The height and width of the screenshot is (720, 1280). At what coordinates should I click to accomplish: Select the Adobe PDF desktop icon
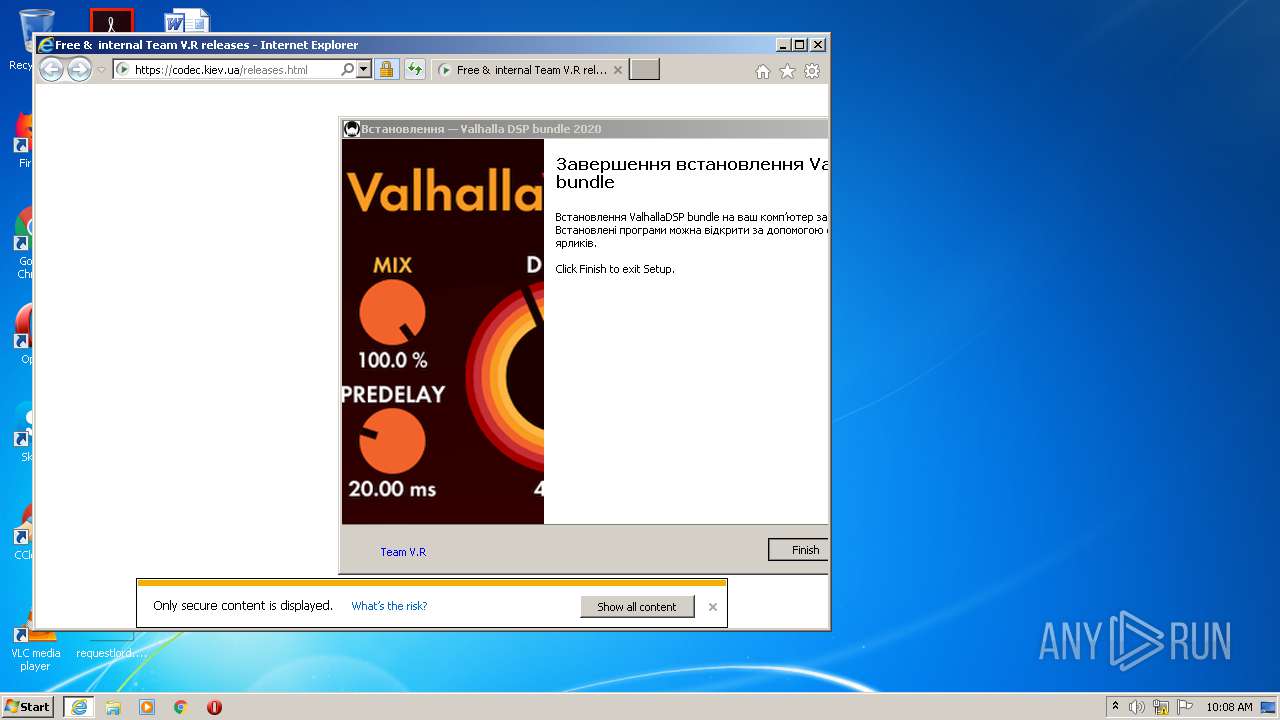click(x=111, y=21)
